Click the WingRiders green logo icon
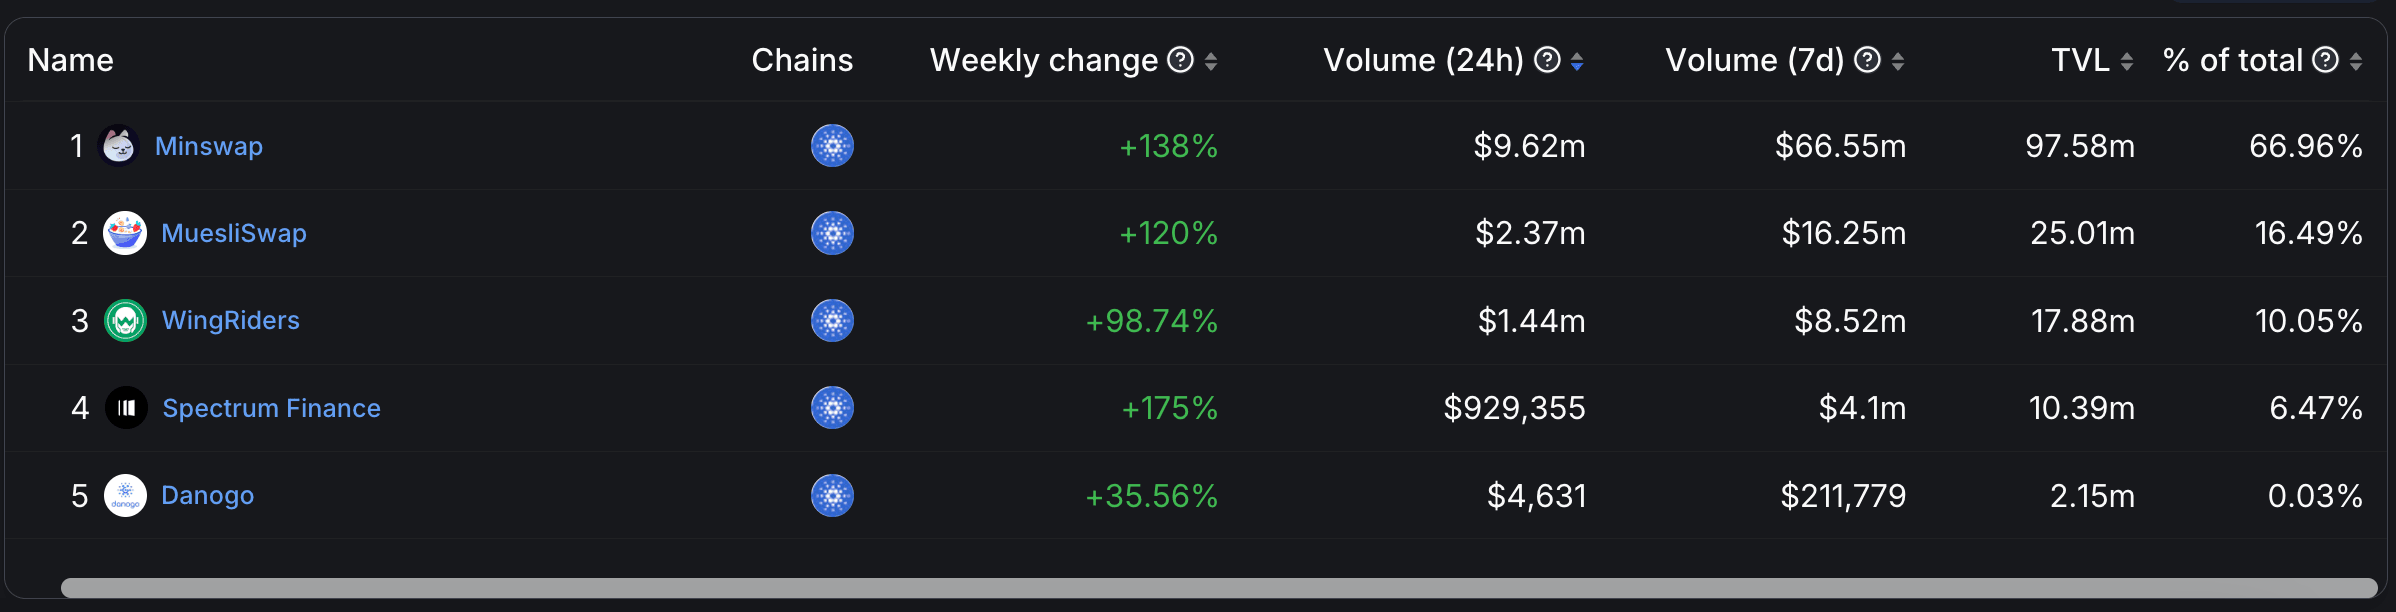This screenshot has height=612, width=2396. click(125, 321)
